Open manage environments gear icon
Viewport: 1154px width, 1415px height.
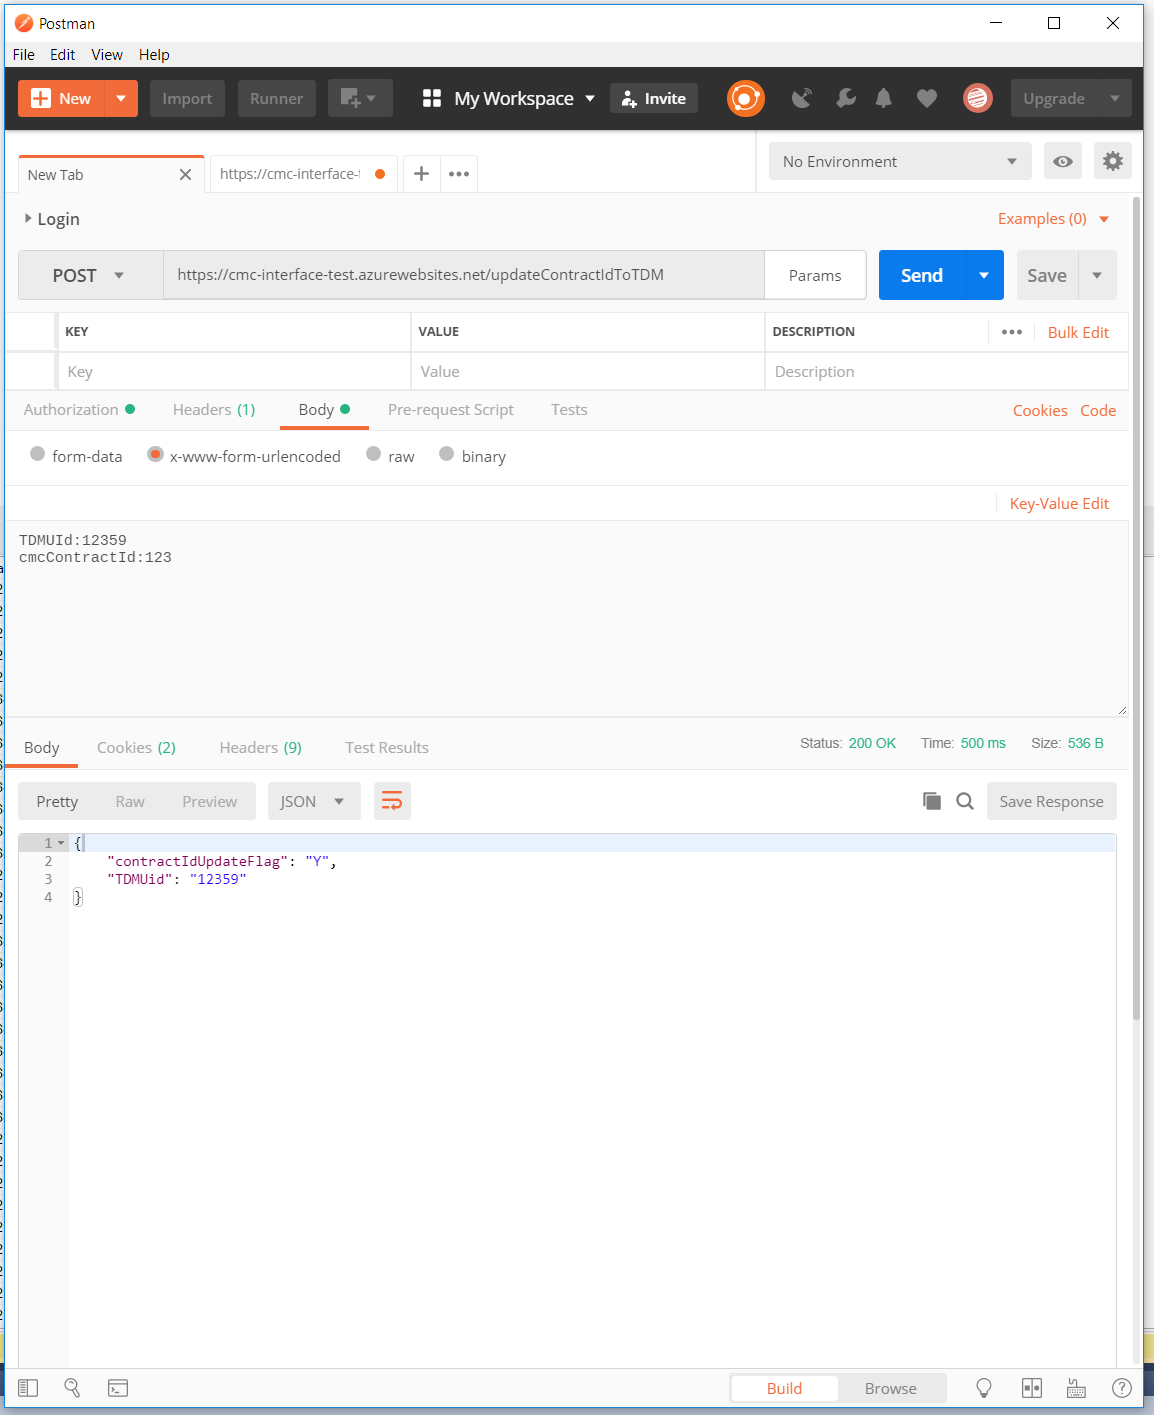click(x=1112, y=161)
